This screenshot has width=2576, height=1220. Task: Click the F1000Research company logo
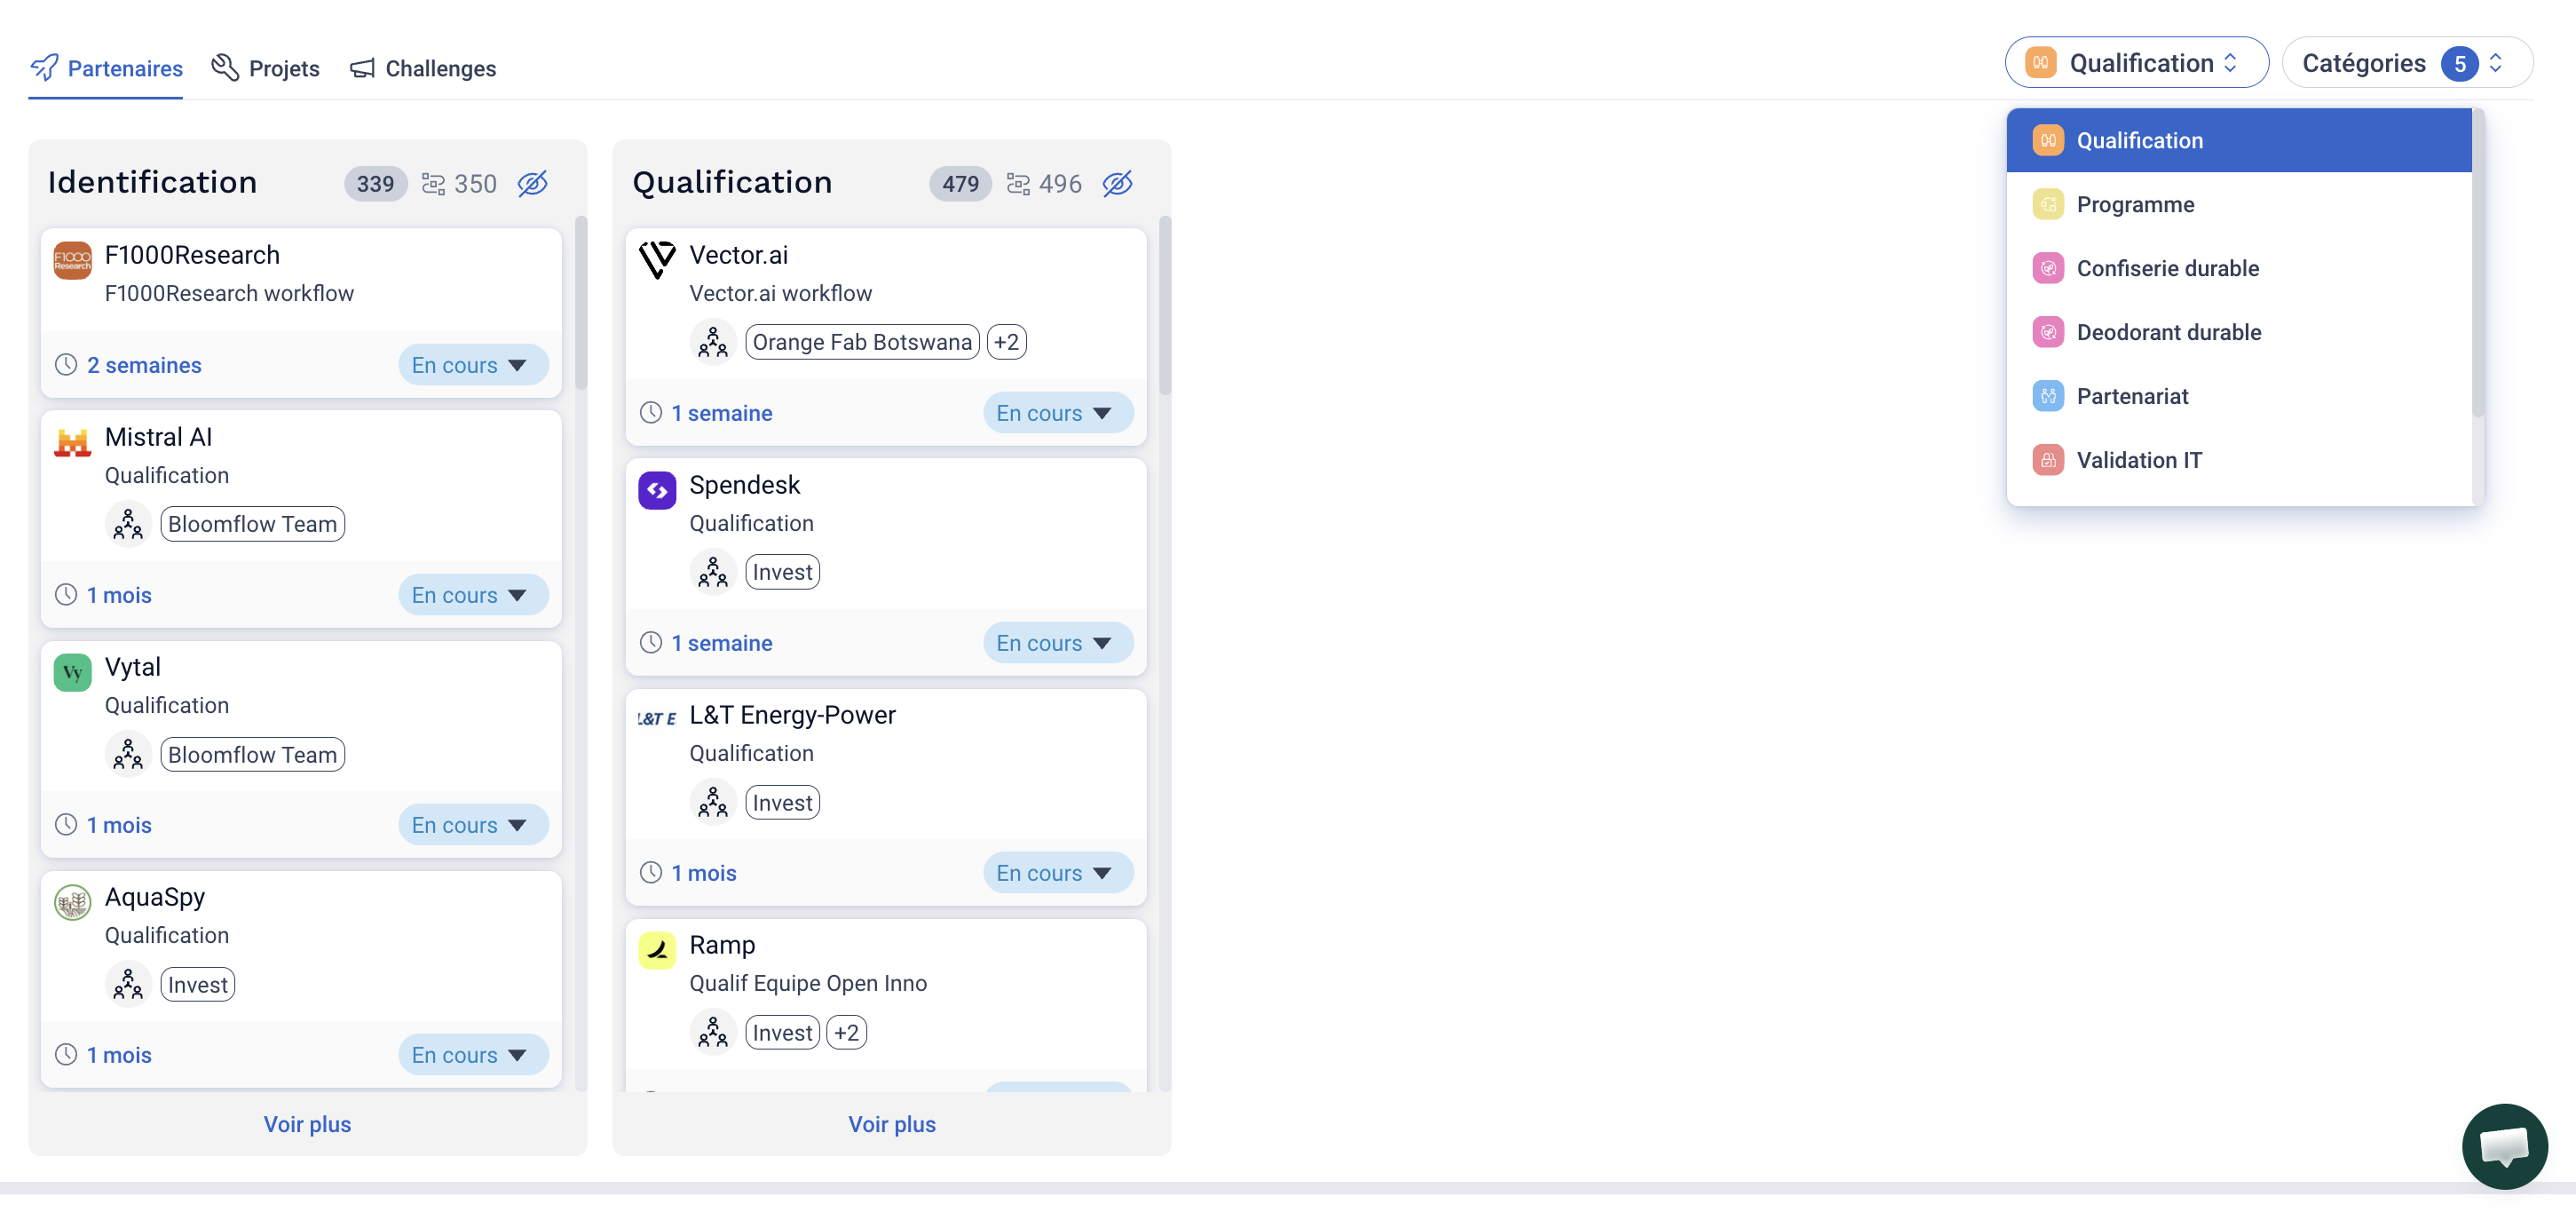72,261
